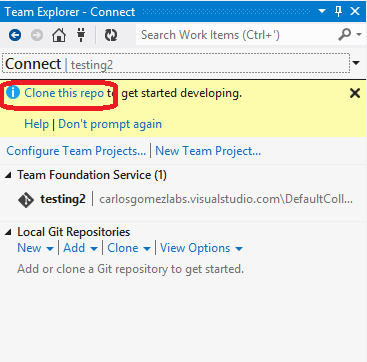The height and width of the screenshot is (362, 367).
Task: Click the Connect | testing2 page header
Action: pos(176,63)
